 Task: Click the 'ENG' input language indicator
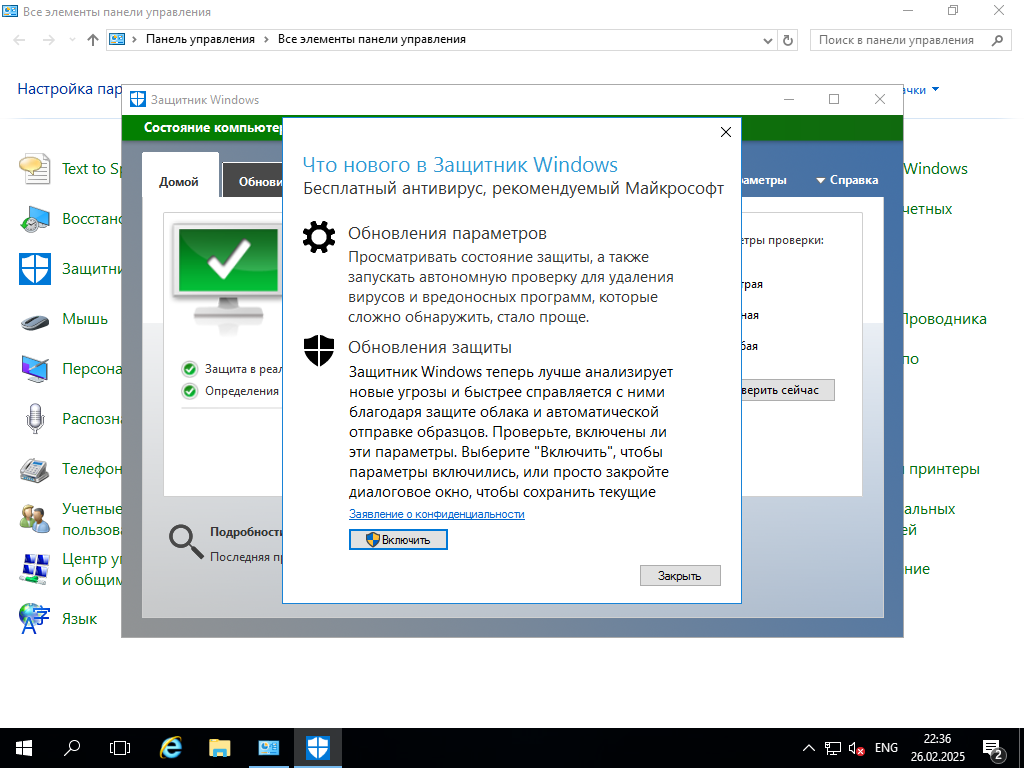point(886,748)
